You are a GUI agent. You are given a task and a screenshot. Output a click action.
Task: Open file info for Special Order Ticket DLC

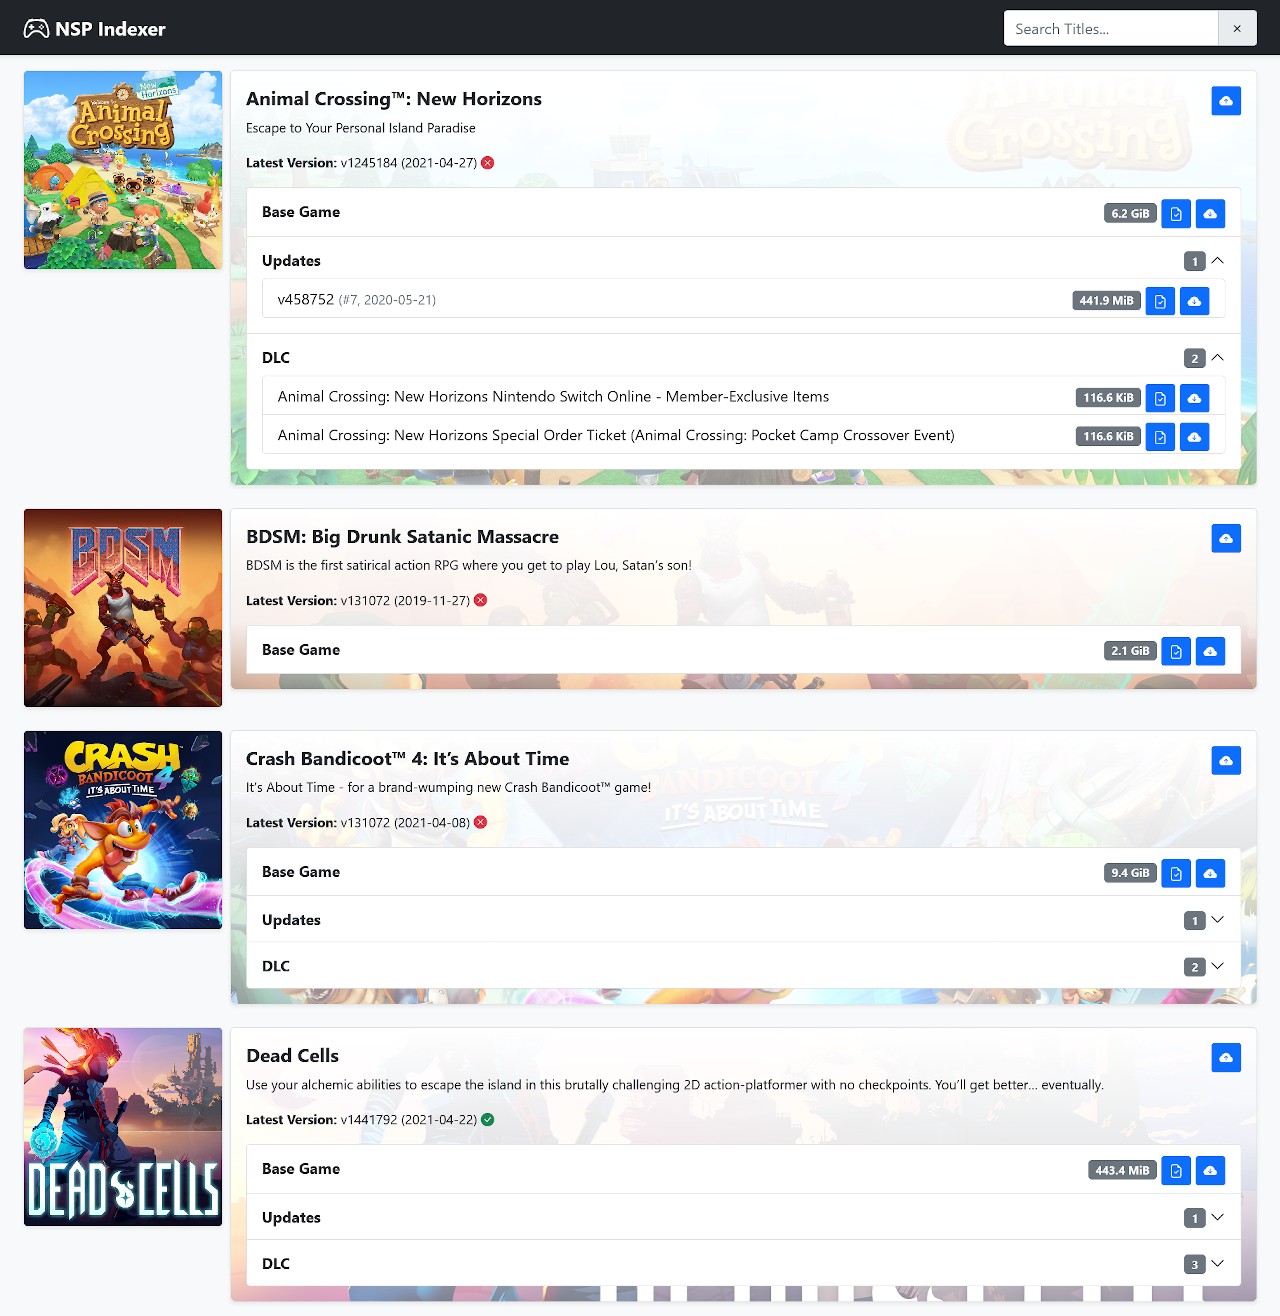(x=1160, y=437)
